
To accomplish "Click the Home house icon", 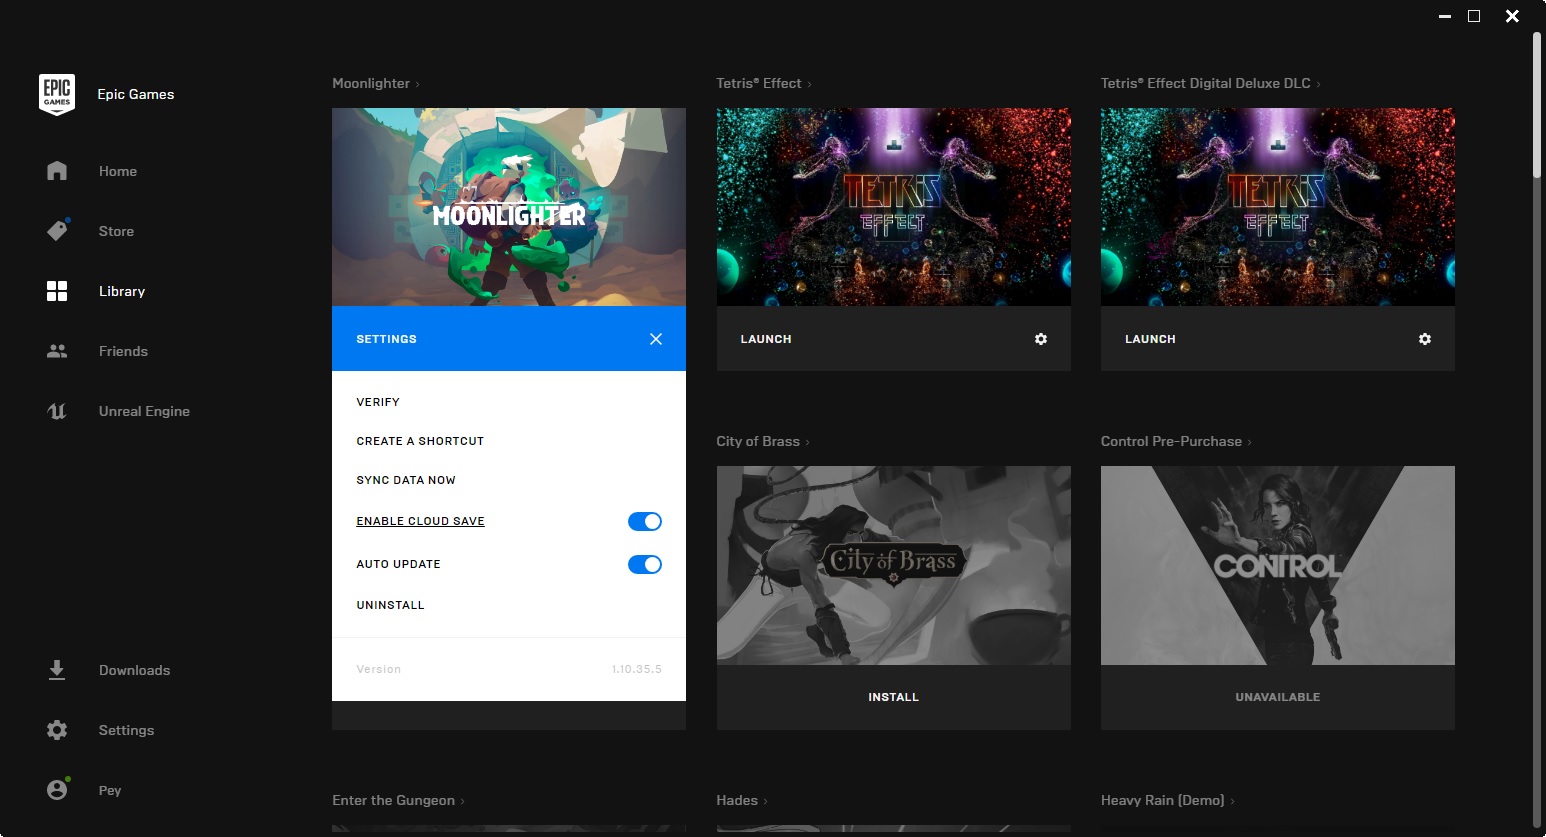I will tap(57, 171).
